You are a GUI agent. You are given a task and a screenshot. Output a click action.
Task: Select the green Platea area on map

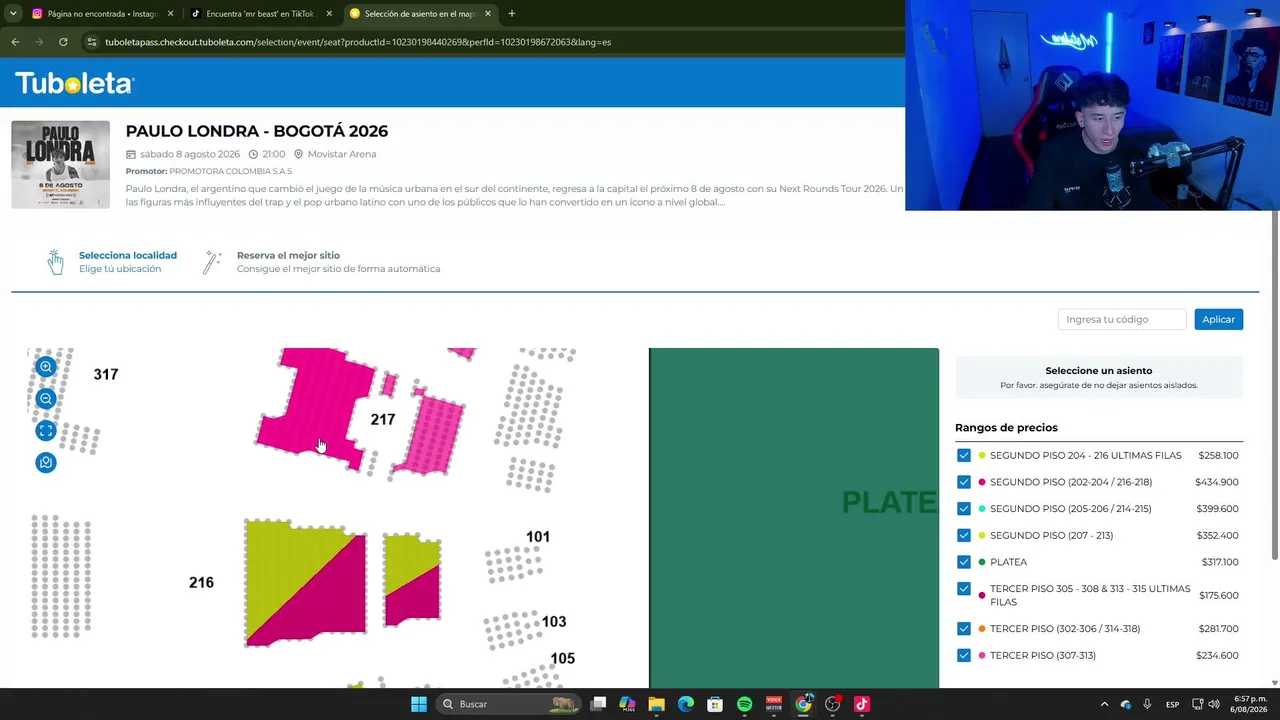[x=794, y=518]
